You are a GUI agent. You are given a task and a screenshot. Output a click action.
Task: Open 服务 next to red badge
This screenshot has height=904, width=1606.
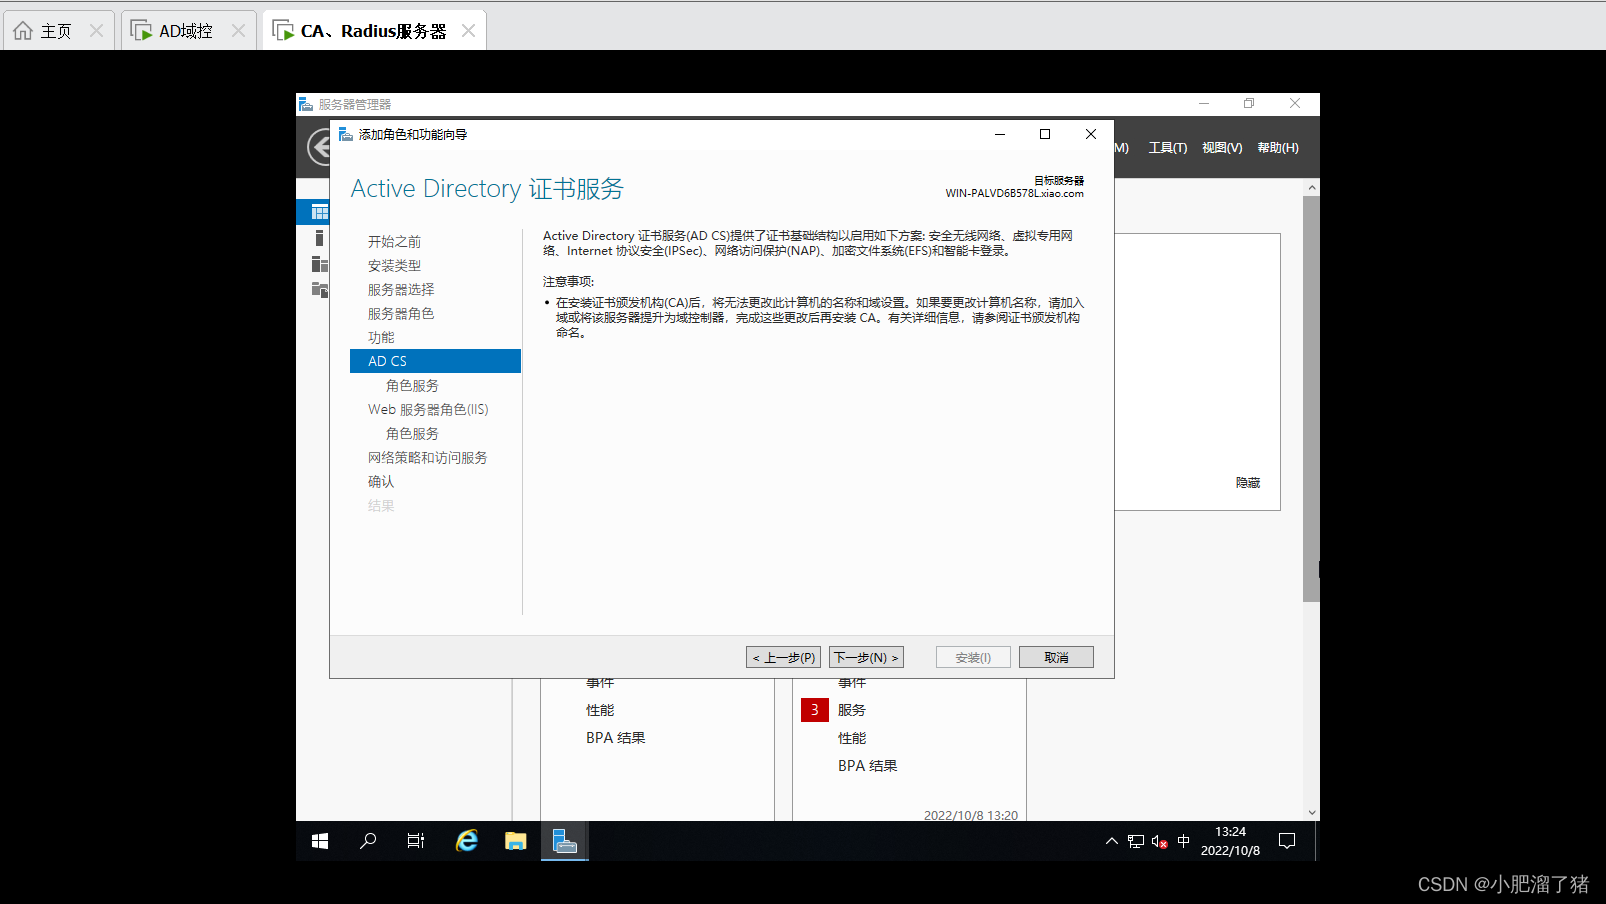coord(852,710)
